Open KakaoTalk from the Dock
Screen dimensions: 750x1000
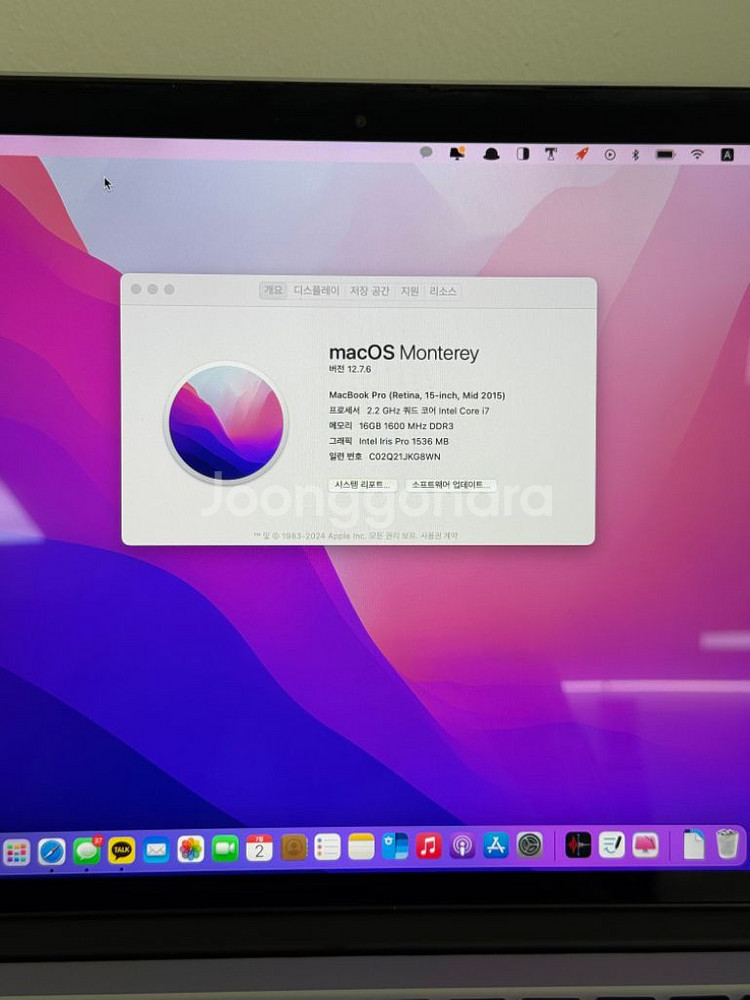point(121,851)
